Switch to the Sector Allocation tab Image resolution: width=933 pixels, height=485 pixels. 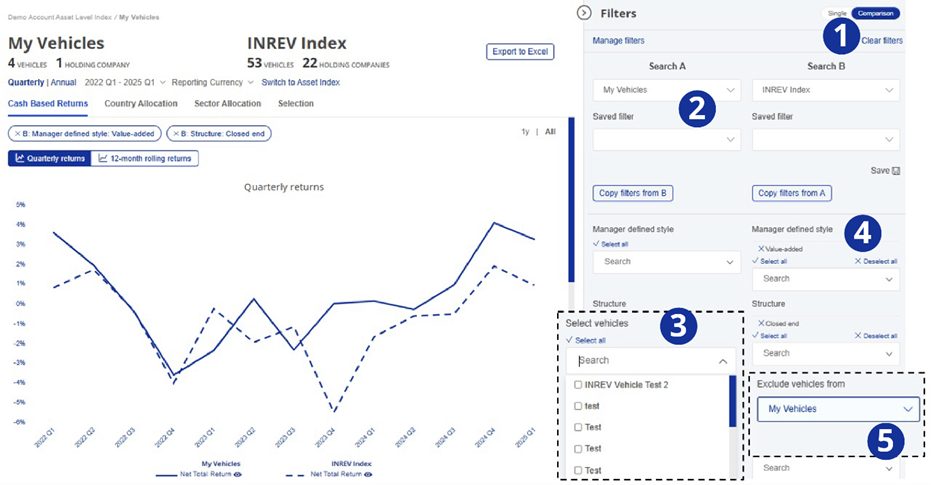coord(227,103)
